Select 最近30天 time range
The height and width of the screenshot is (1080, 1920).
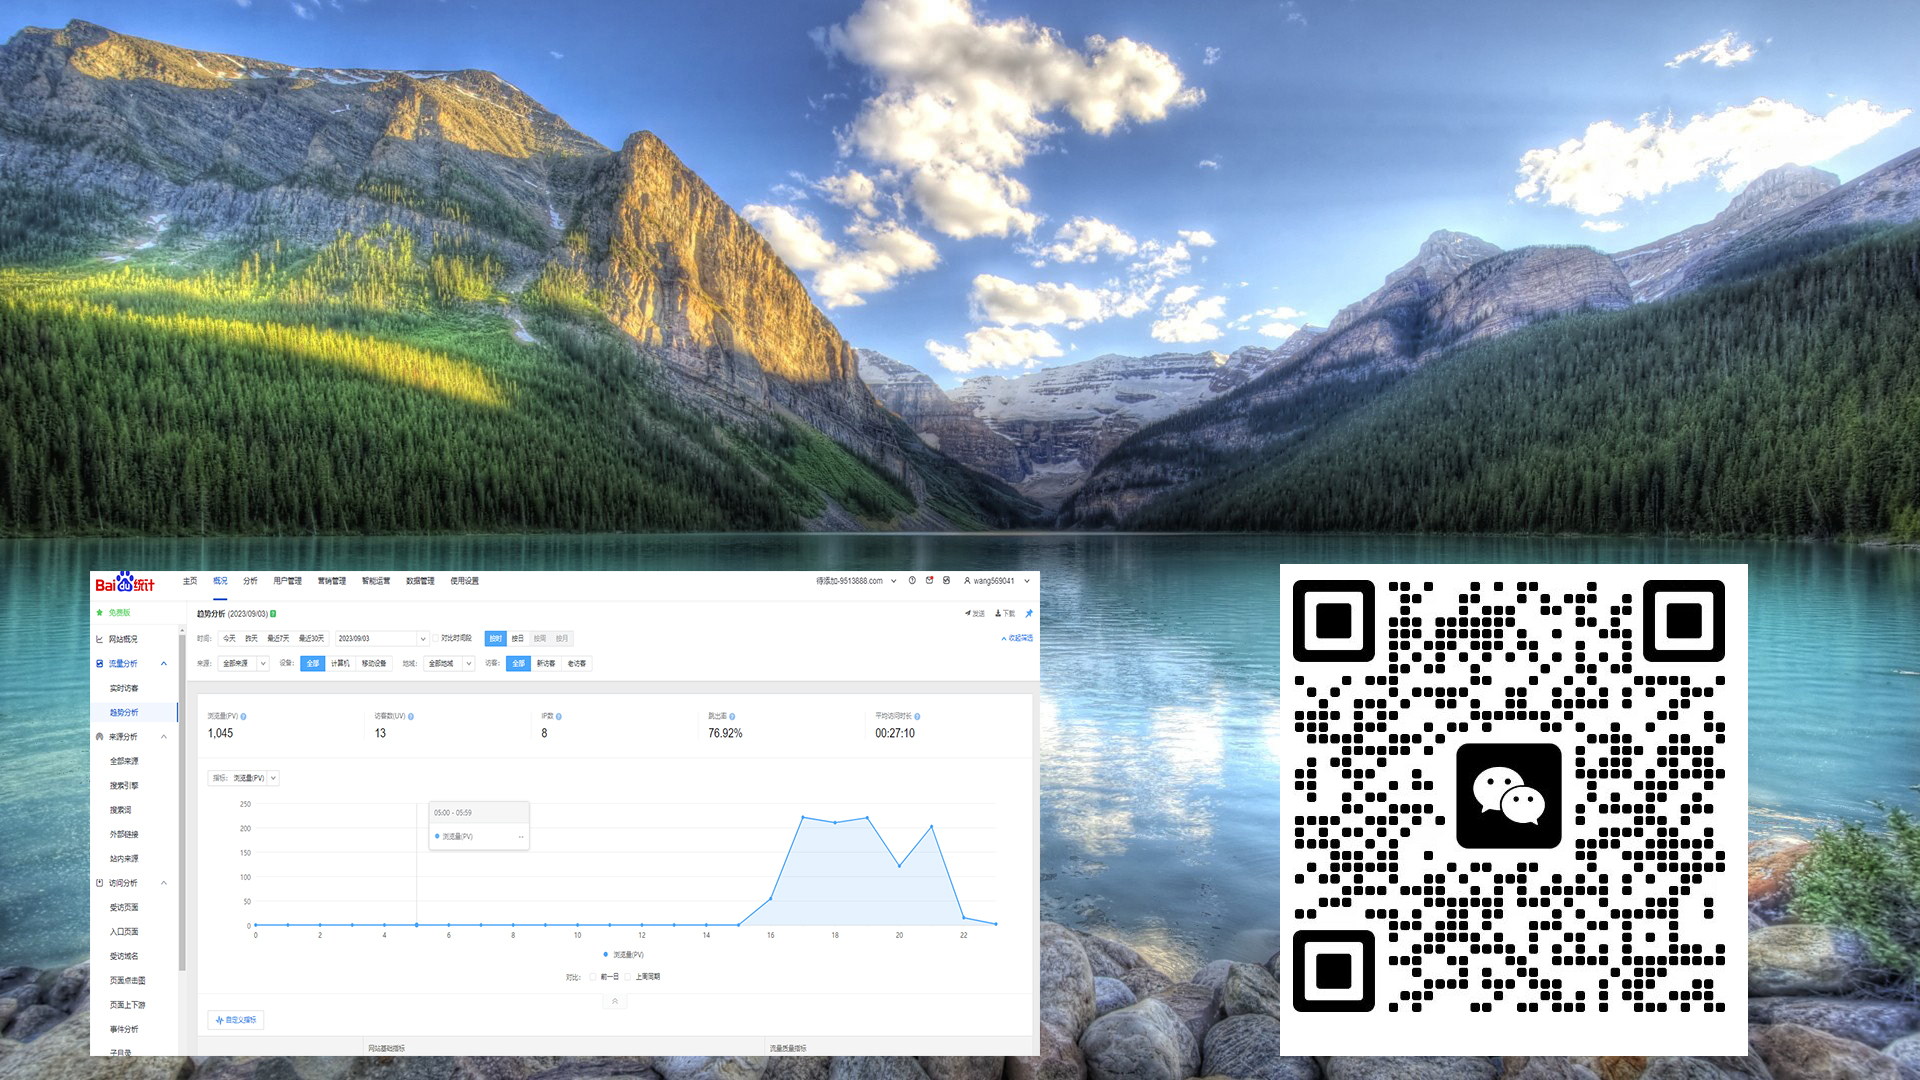(312, 638)
